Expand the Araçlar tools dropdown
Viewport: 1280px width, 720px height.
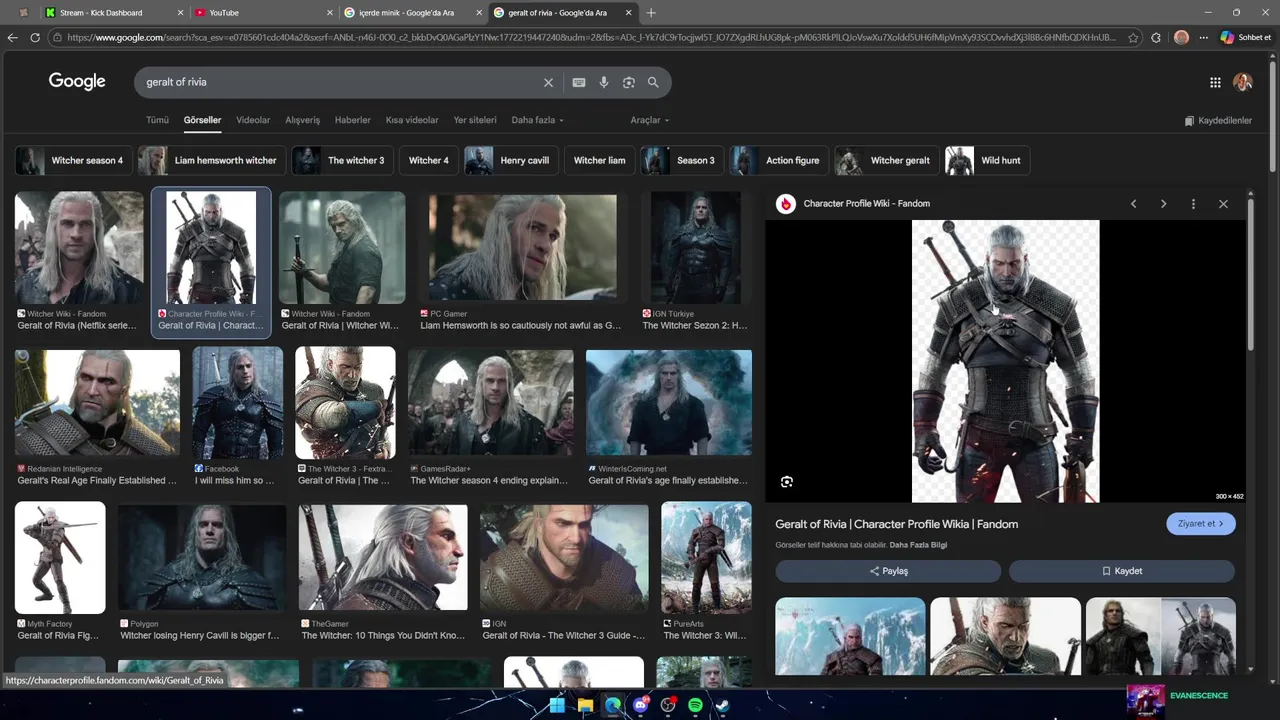650,120
